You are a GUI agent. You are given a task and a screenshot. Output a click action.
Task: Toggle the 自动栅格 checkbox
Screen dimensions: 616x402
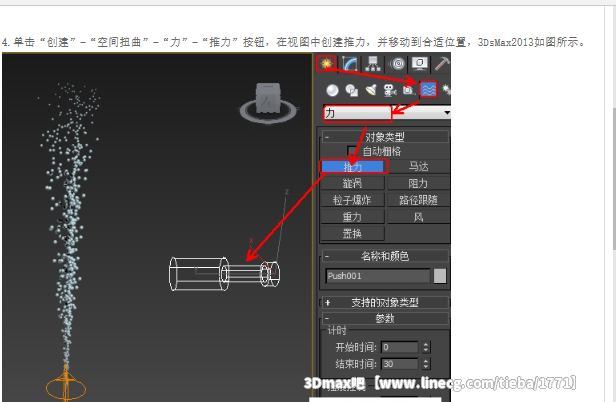pyautogui.click(x=351, y=151)
